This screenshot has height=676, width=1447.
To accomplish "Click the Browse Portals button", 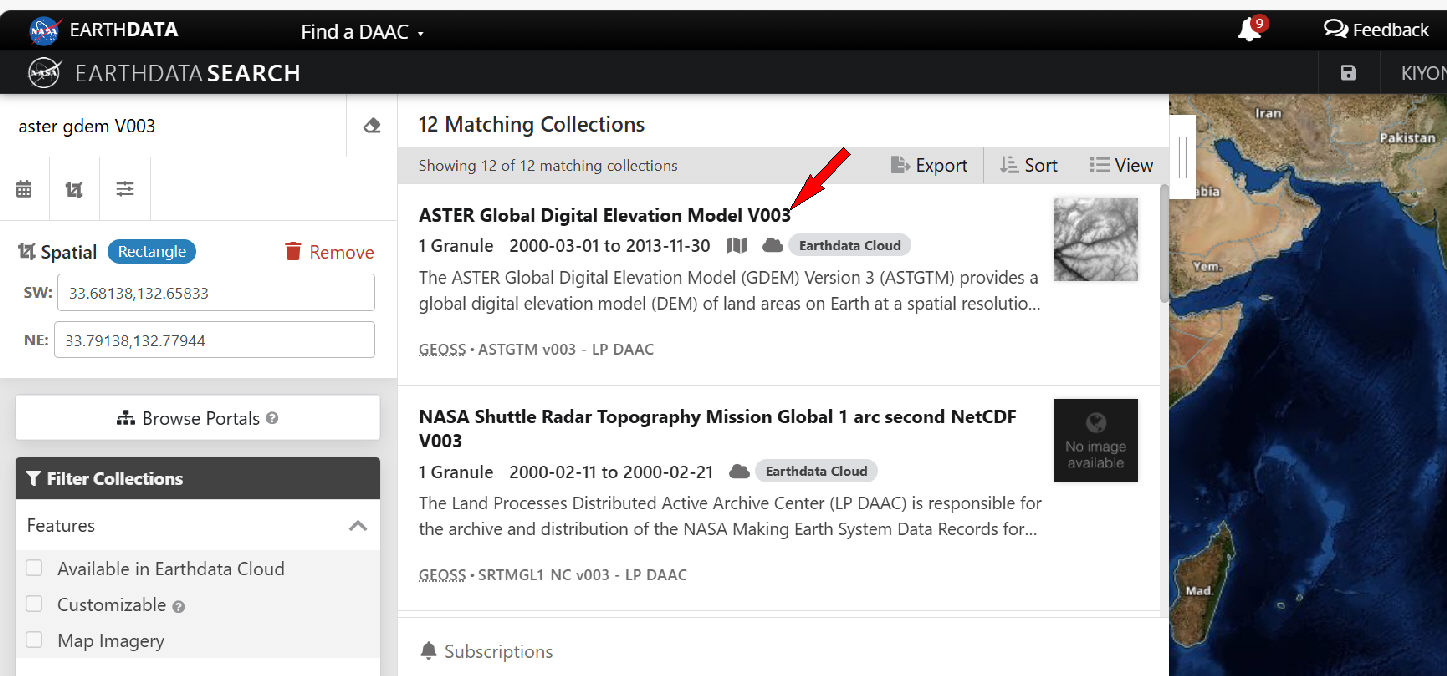I will tap(198, 418).
